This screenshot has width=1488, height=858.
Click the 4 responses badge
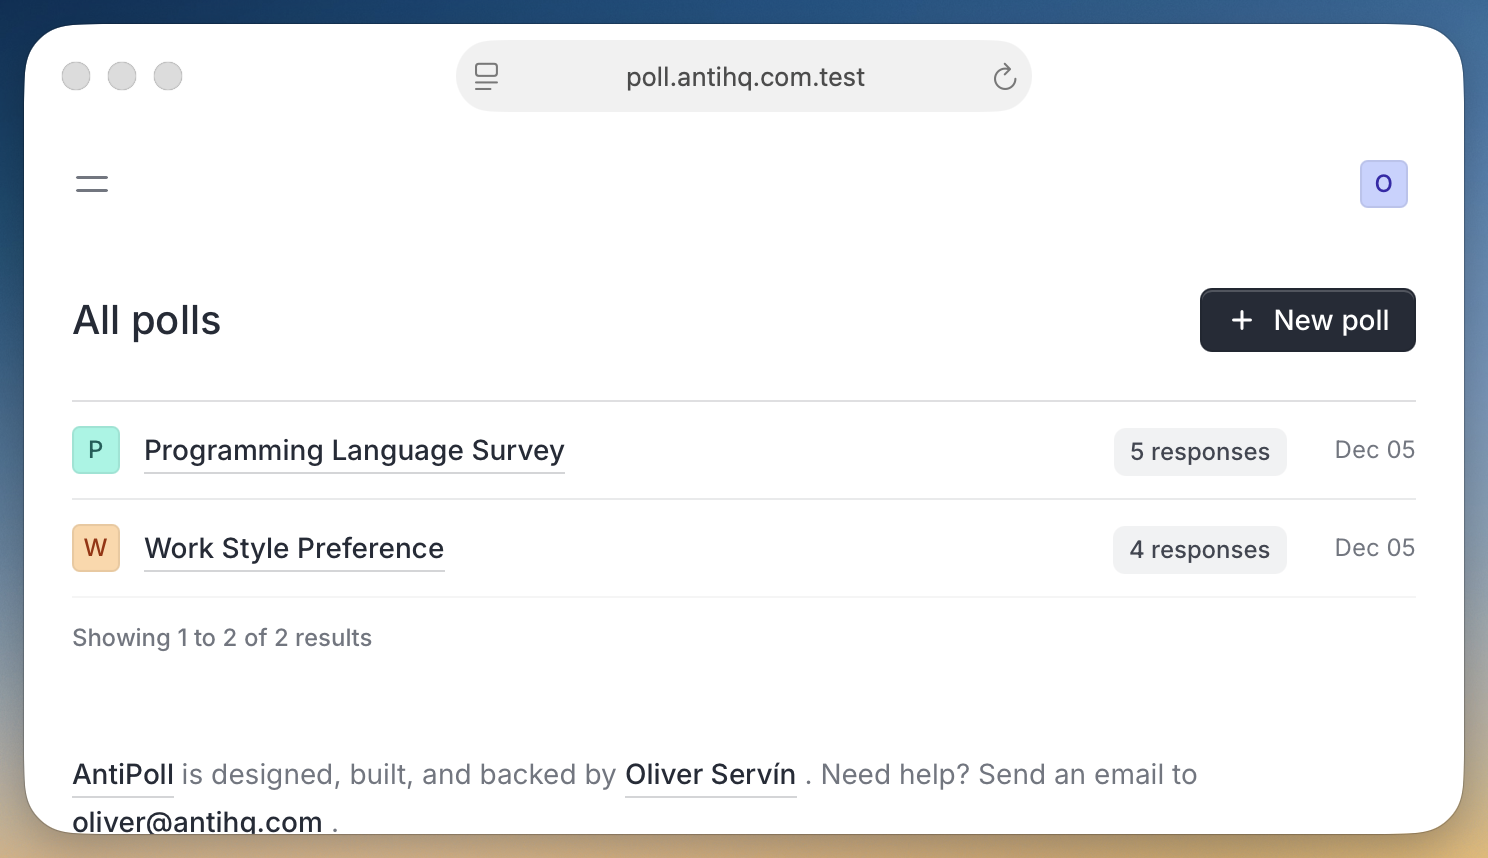1199,550
